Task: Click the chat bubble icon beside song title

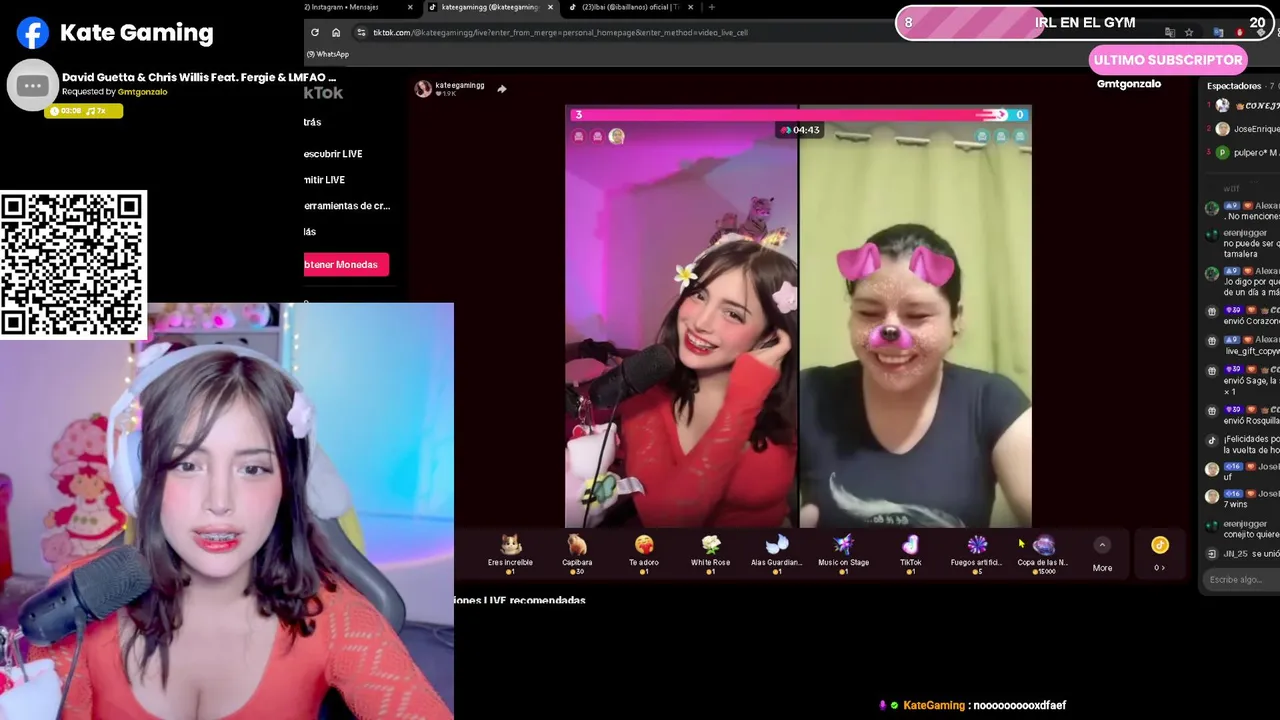Action: [x=32, y=85]
